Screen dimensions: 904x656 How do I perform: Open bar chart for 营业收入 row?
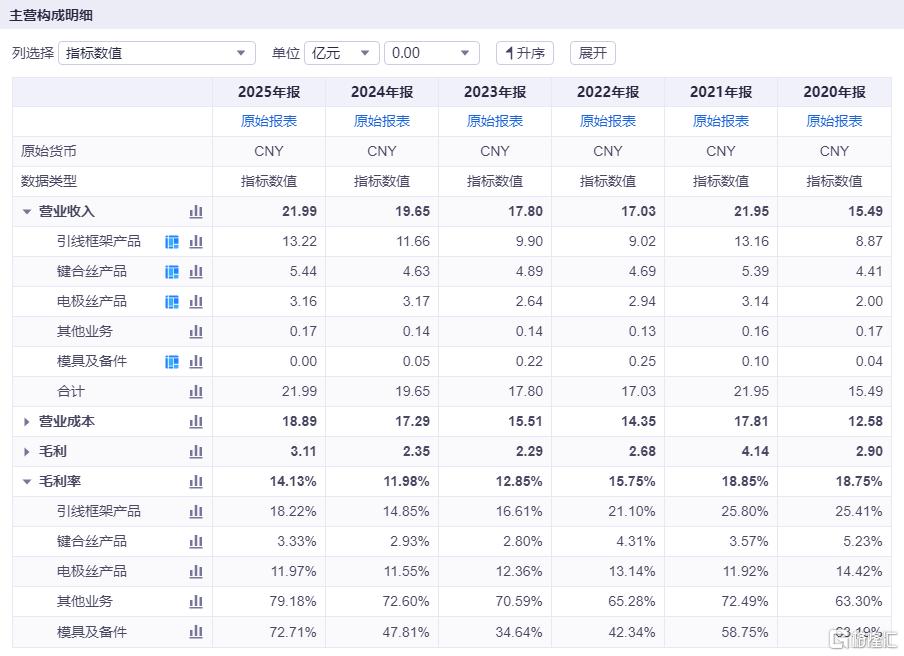196,212
